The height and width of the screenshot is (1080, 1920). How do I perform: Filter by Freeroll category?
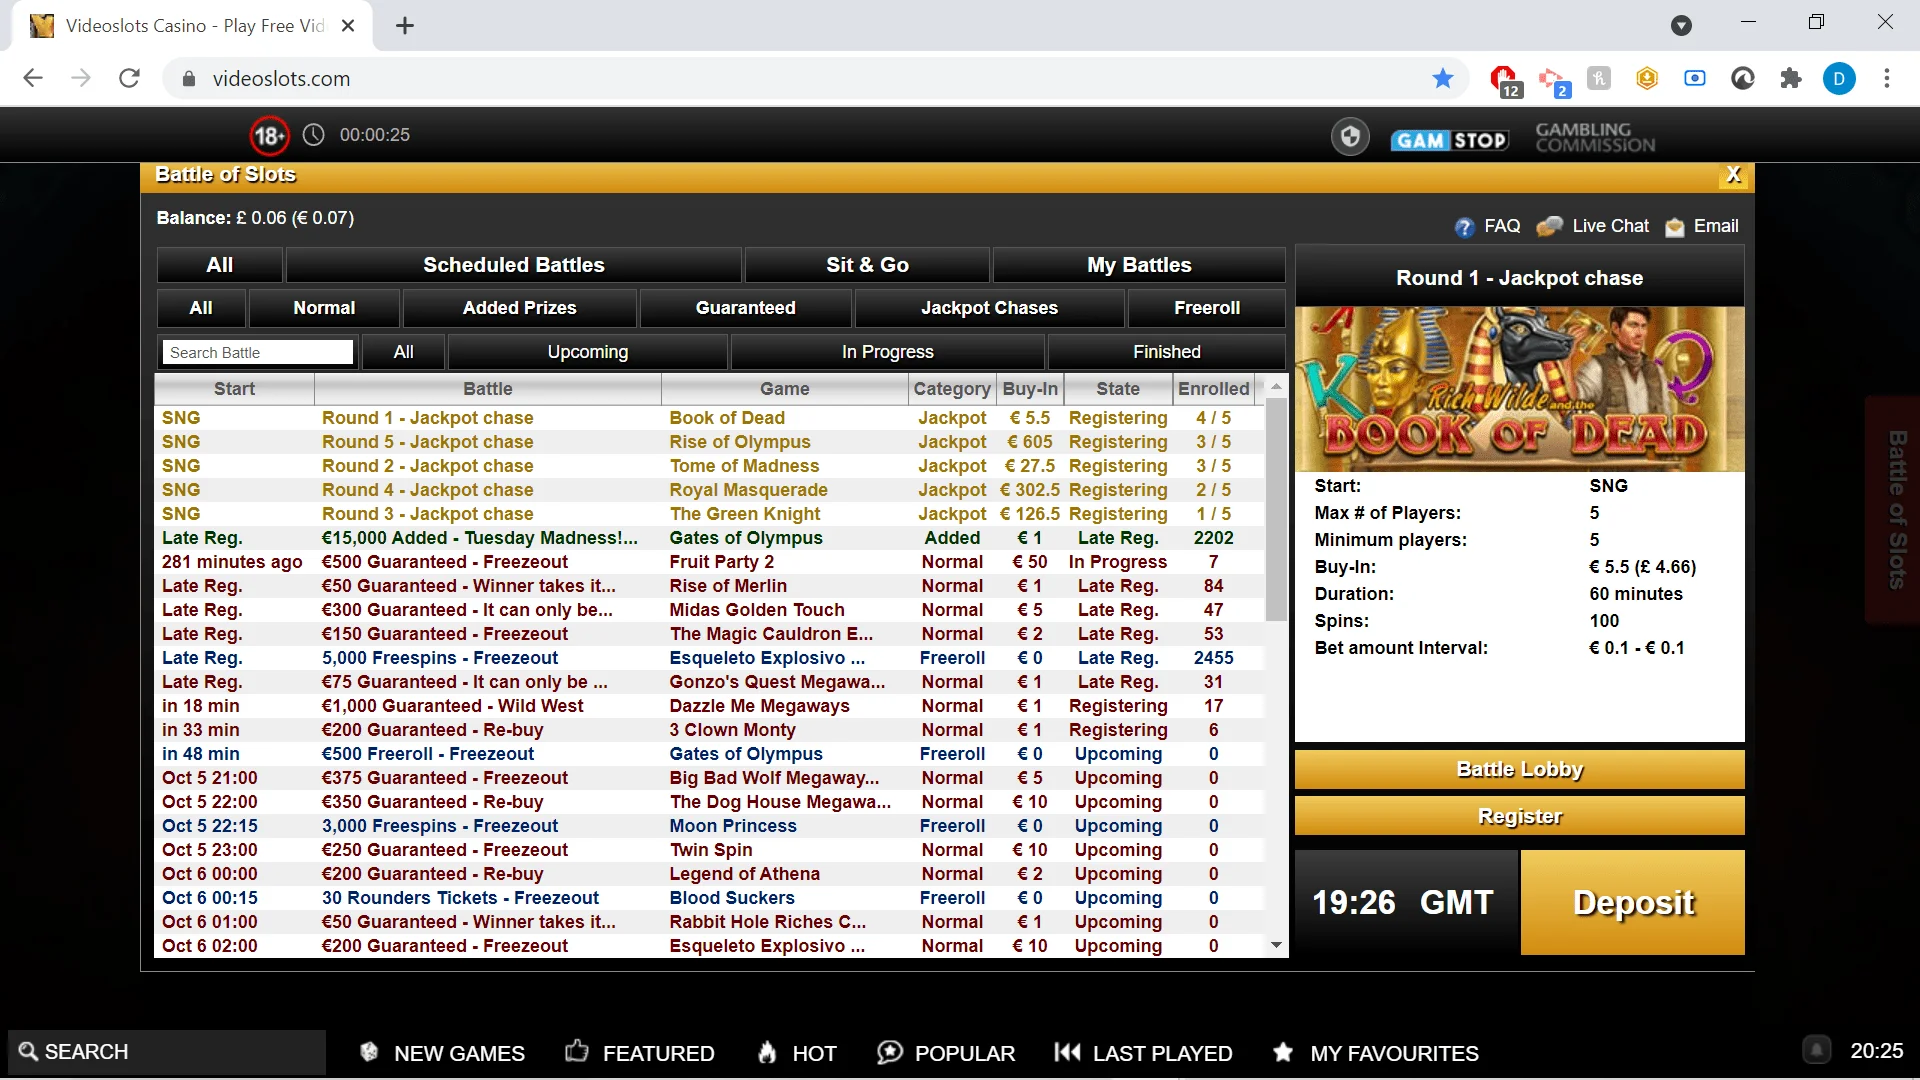pyautogui.click(x=1207, y=308)
